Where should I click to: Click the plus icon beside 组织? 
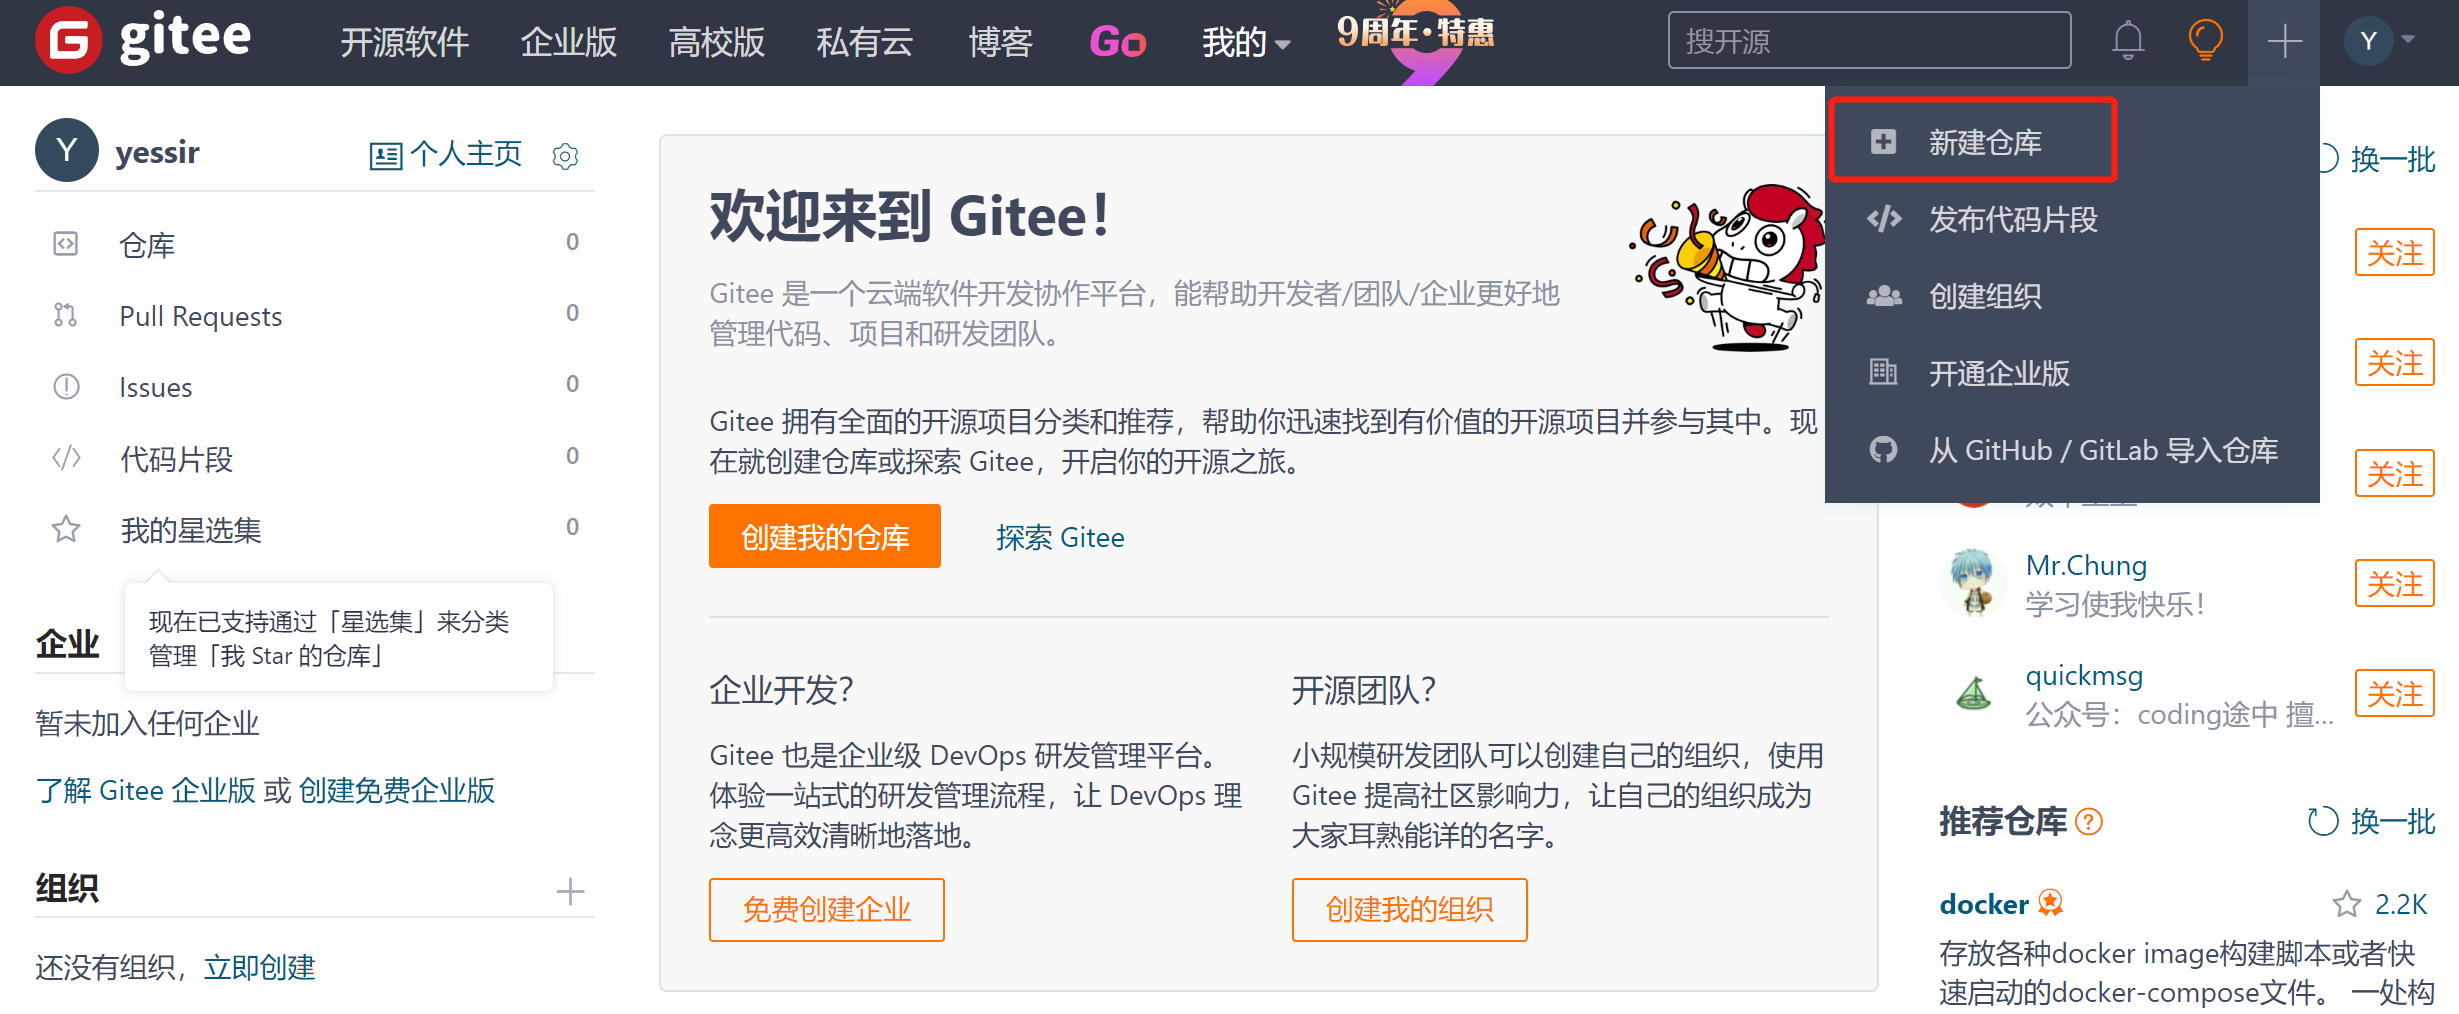[570, 891]
